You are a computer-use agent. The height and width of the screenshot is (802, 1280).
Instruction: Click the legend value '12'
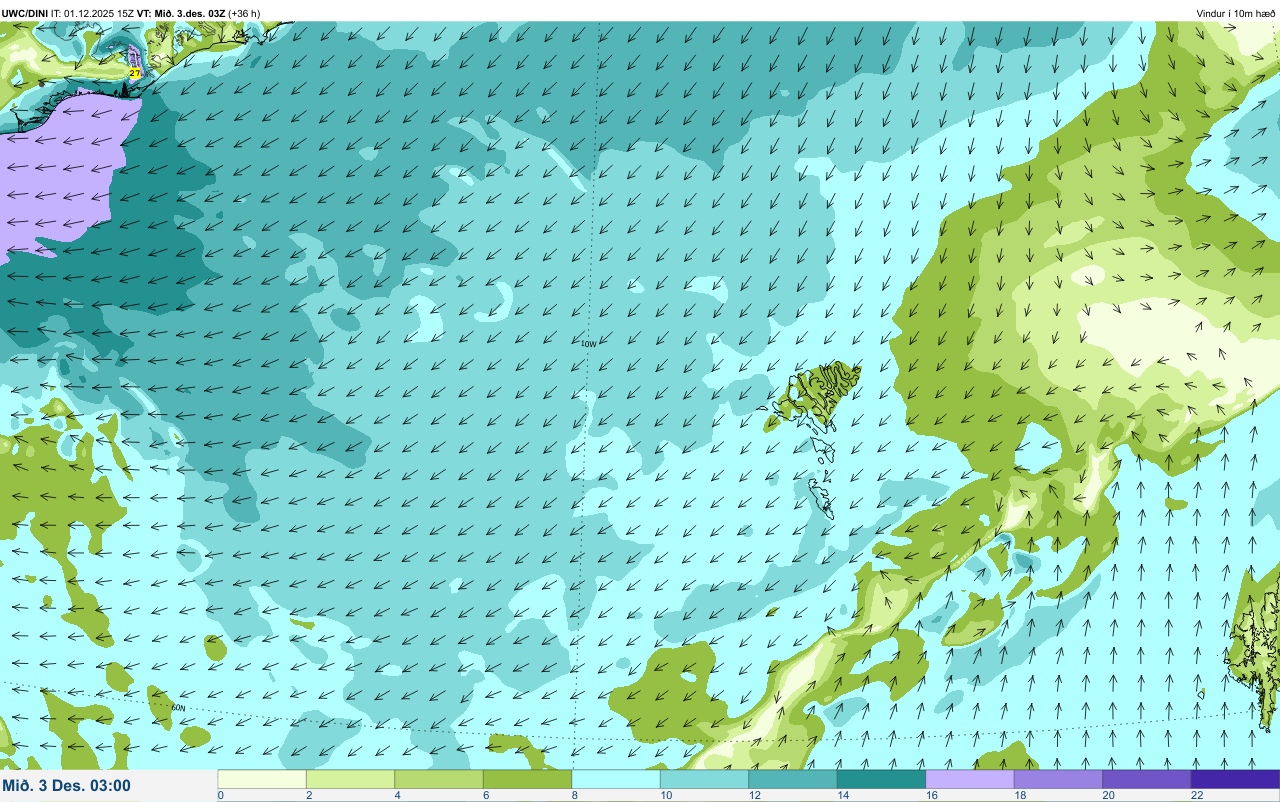(x=753, y=795)
